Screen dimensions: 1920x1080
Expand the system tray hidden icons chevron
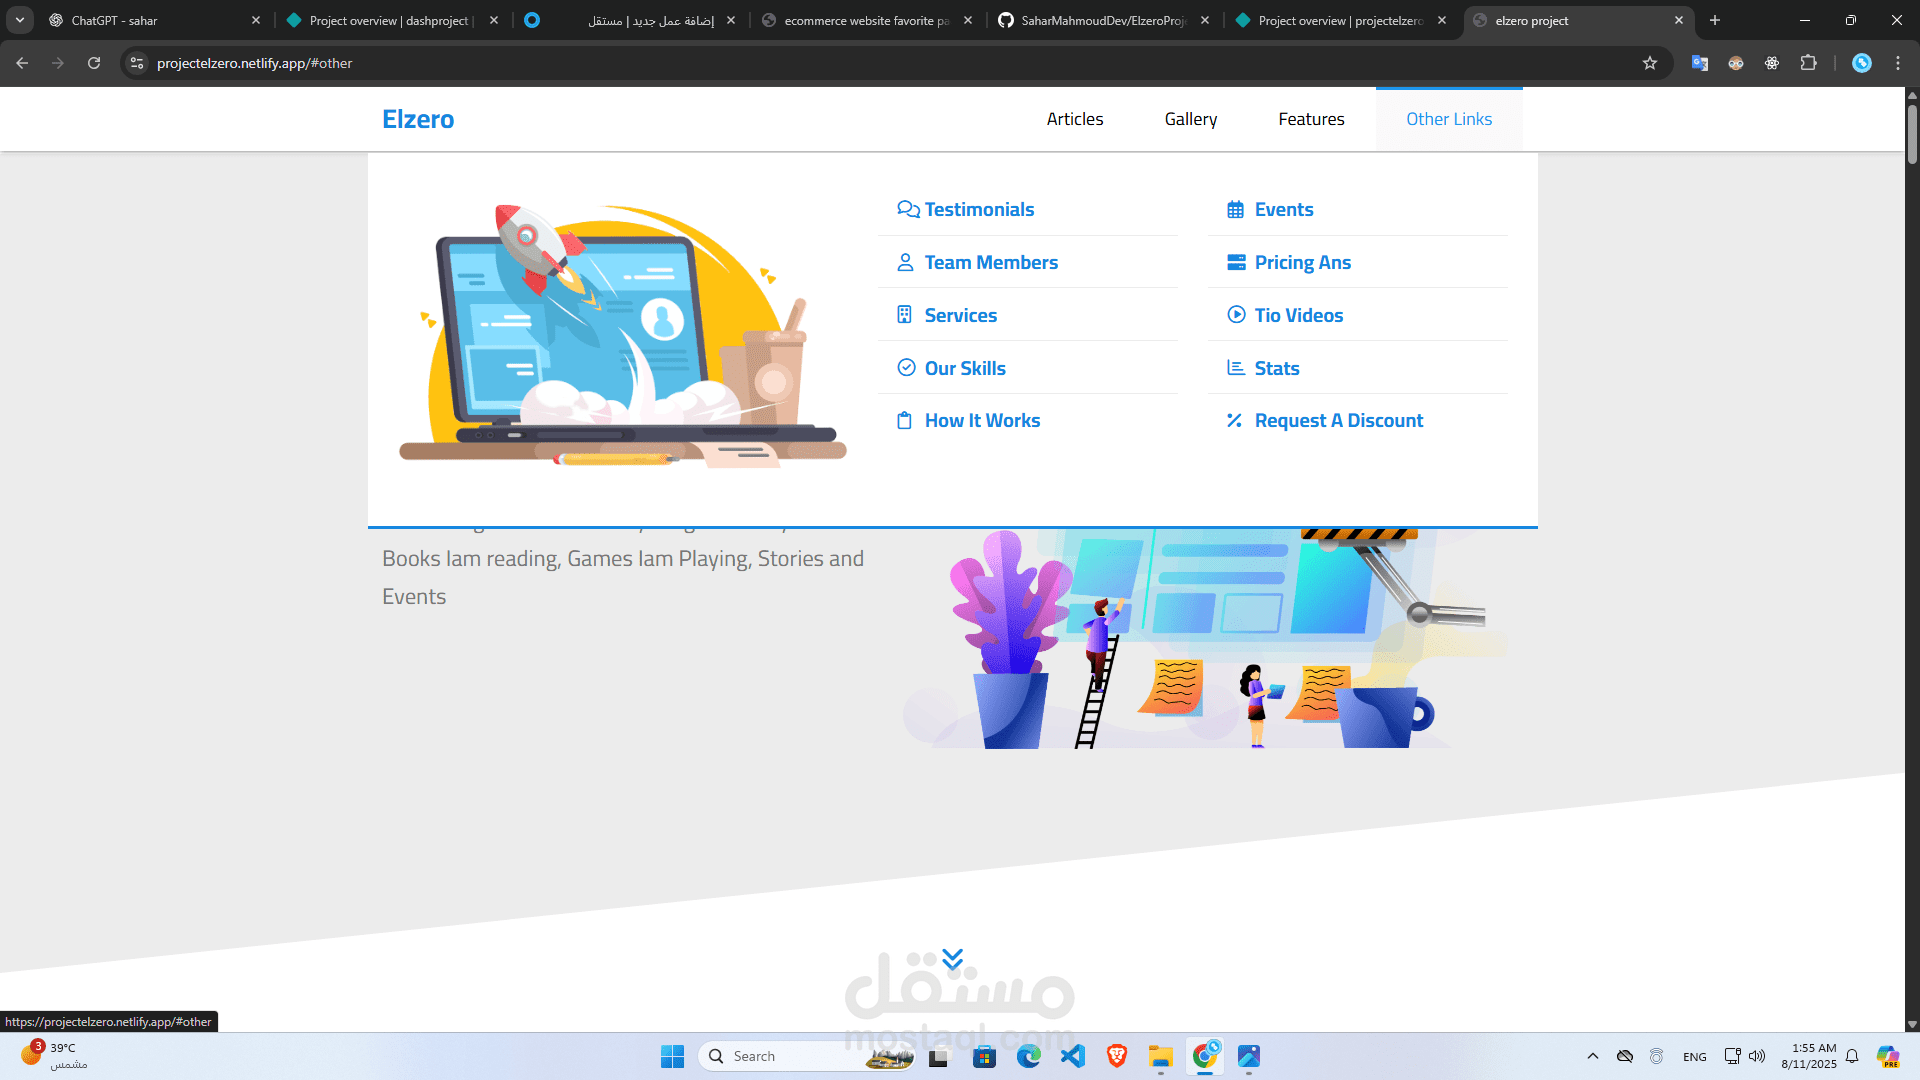[1593, 1056]
